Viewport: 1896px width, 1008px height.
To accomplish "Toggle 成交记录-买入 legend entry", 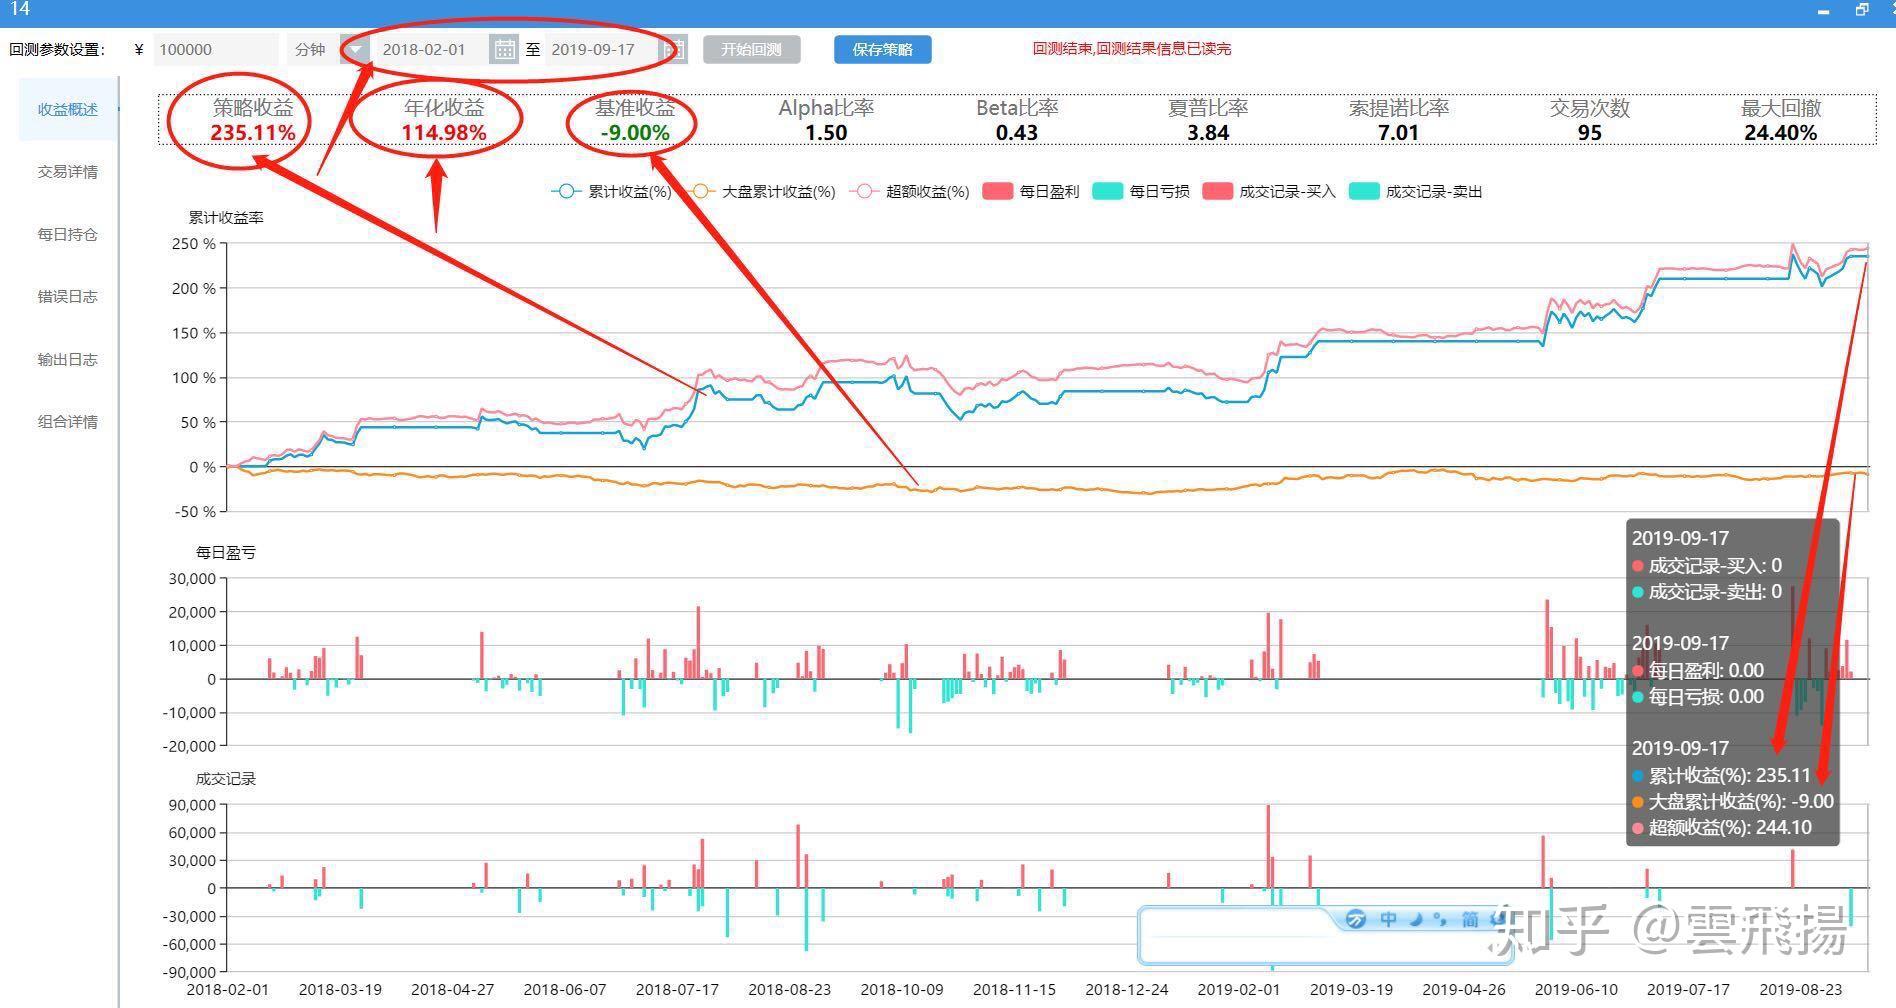I will click(1269, 191).
